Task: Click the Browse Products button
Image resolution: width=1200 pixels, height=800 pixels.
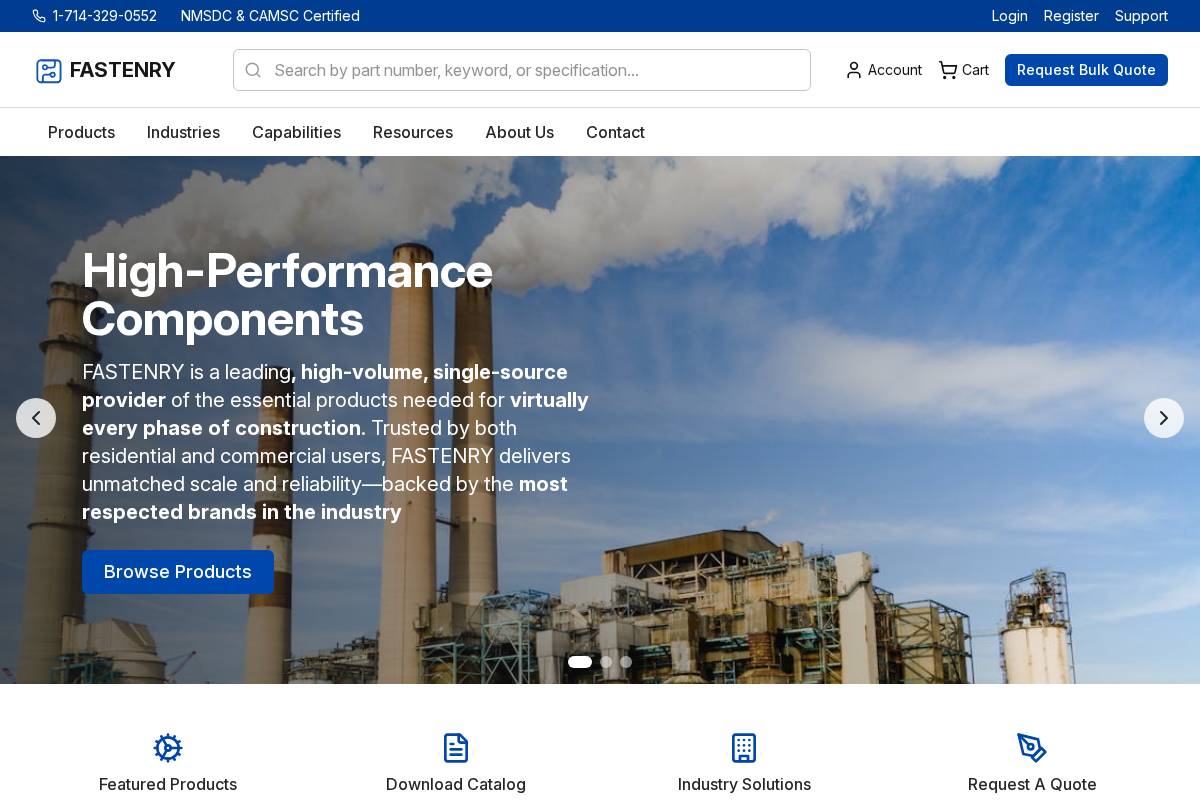Action: coord(178,572)
